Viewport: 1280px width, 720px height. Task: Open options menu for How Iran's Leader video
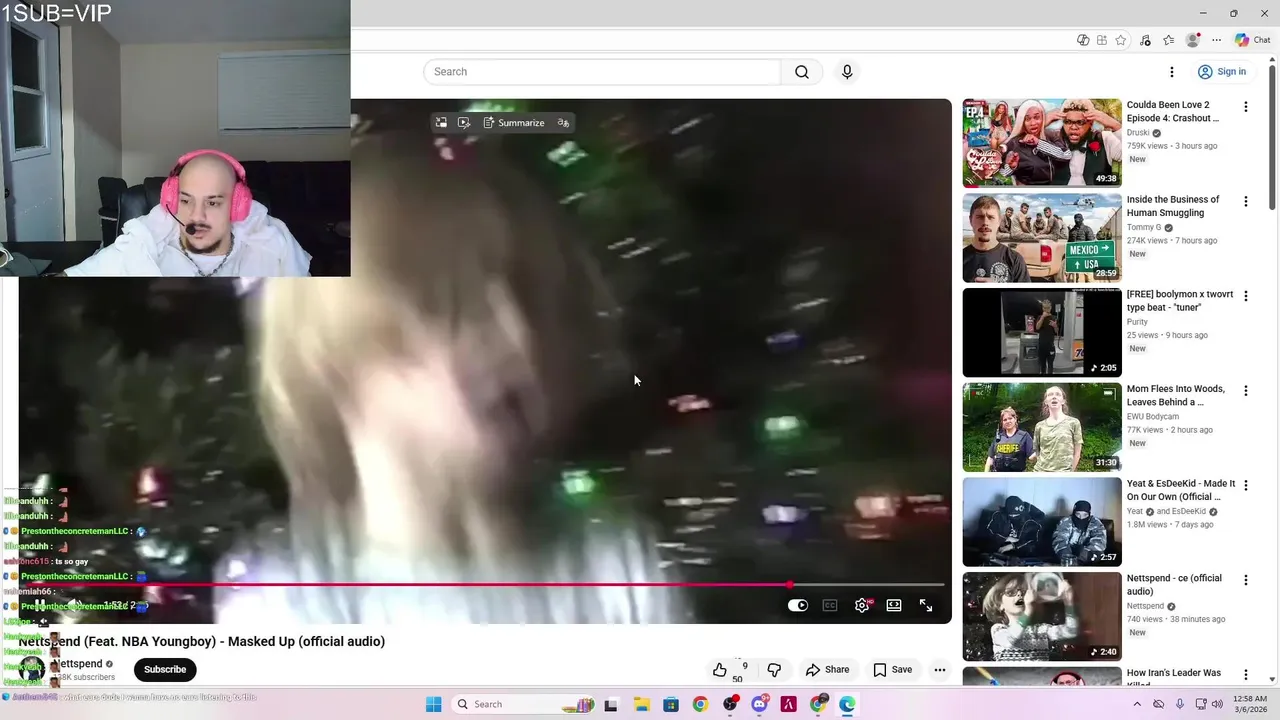(1246, 676)
